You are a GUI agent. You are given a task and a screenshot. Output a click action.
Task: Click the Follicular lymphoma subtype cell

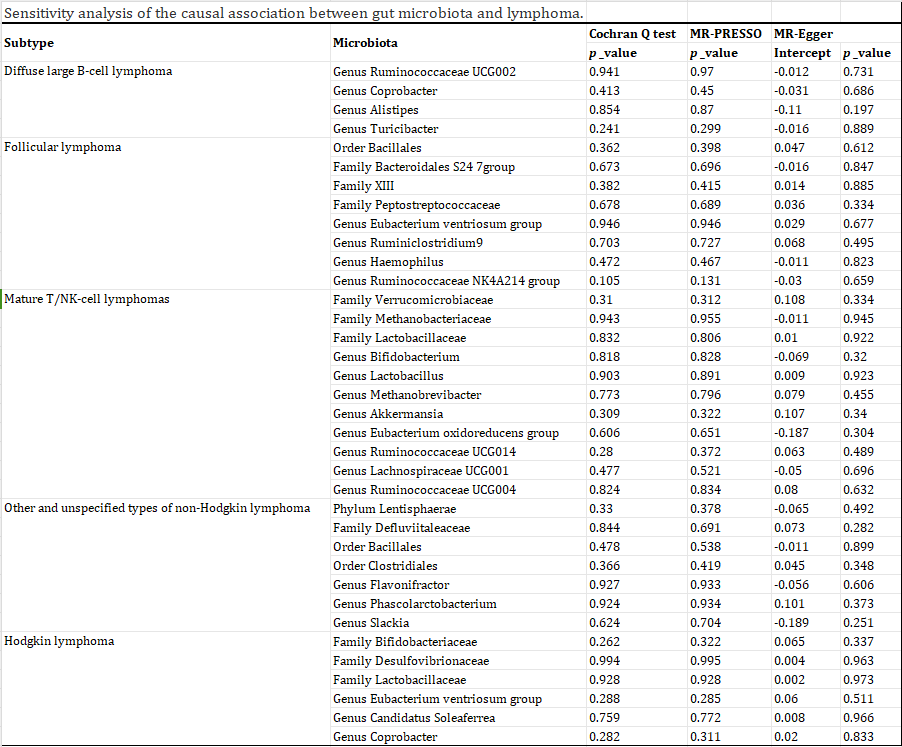pos(63,148)
